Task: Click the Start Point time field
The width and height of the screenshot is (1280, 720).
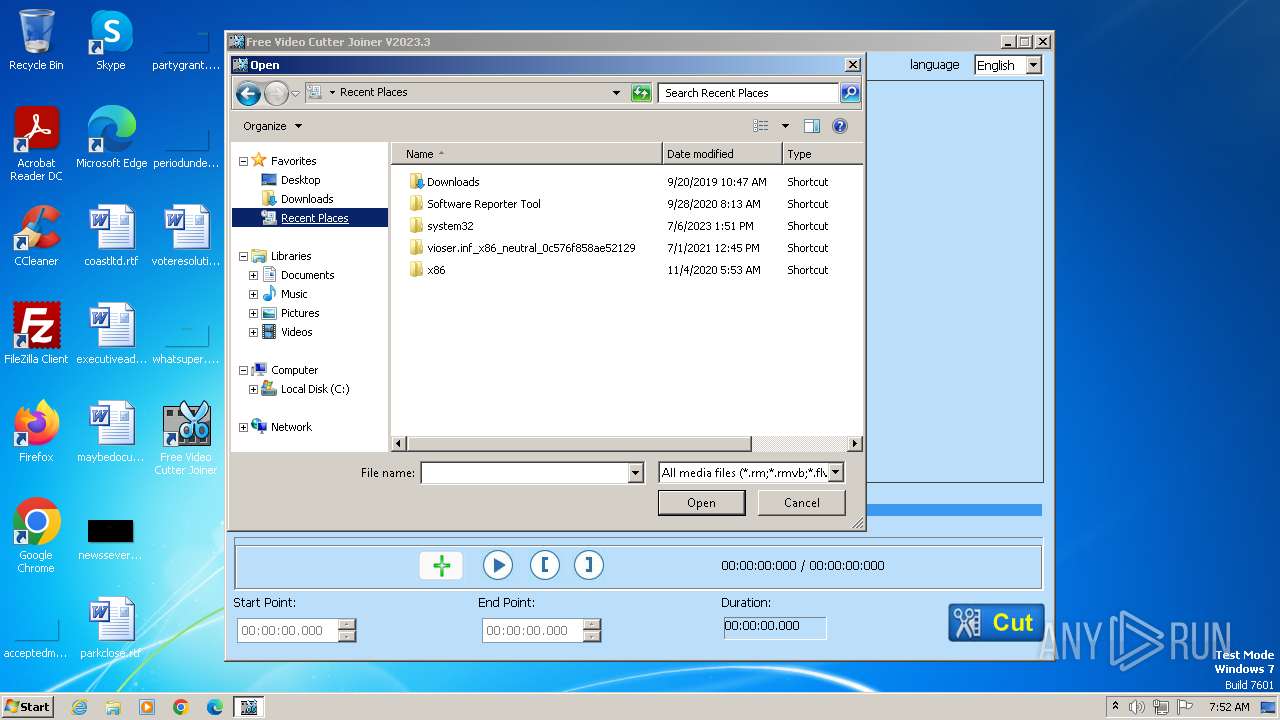Action: click(288, 631)
